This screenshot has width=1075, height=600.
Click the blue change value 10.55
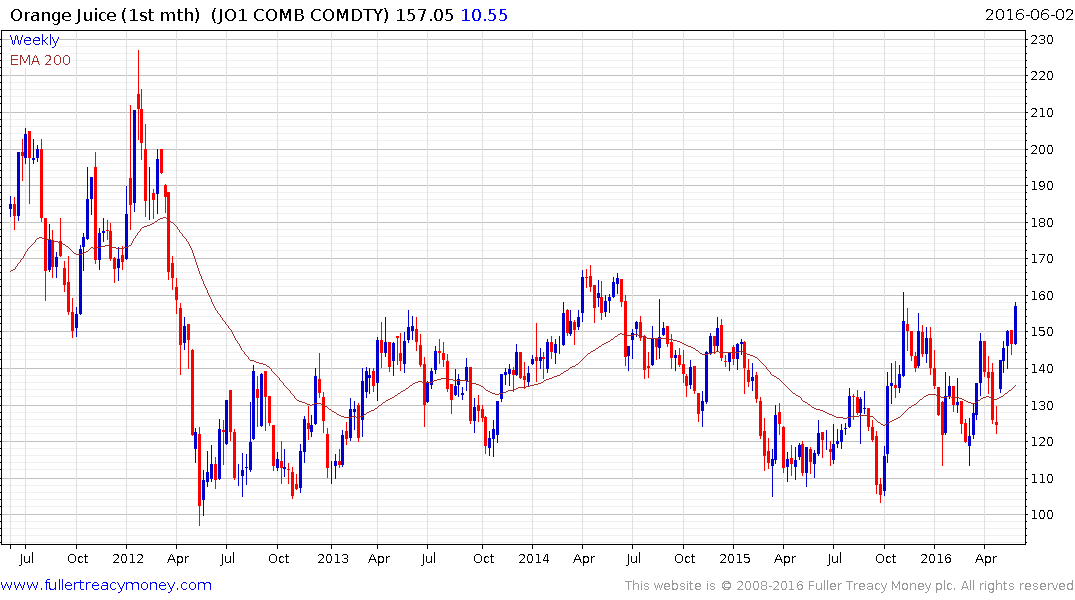pos(484,15)
